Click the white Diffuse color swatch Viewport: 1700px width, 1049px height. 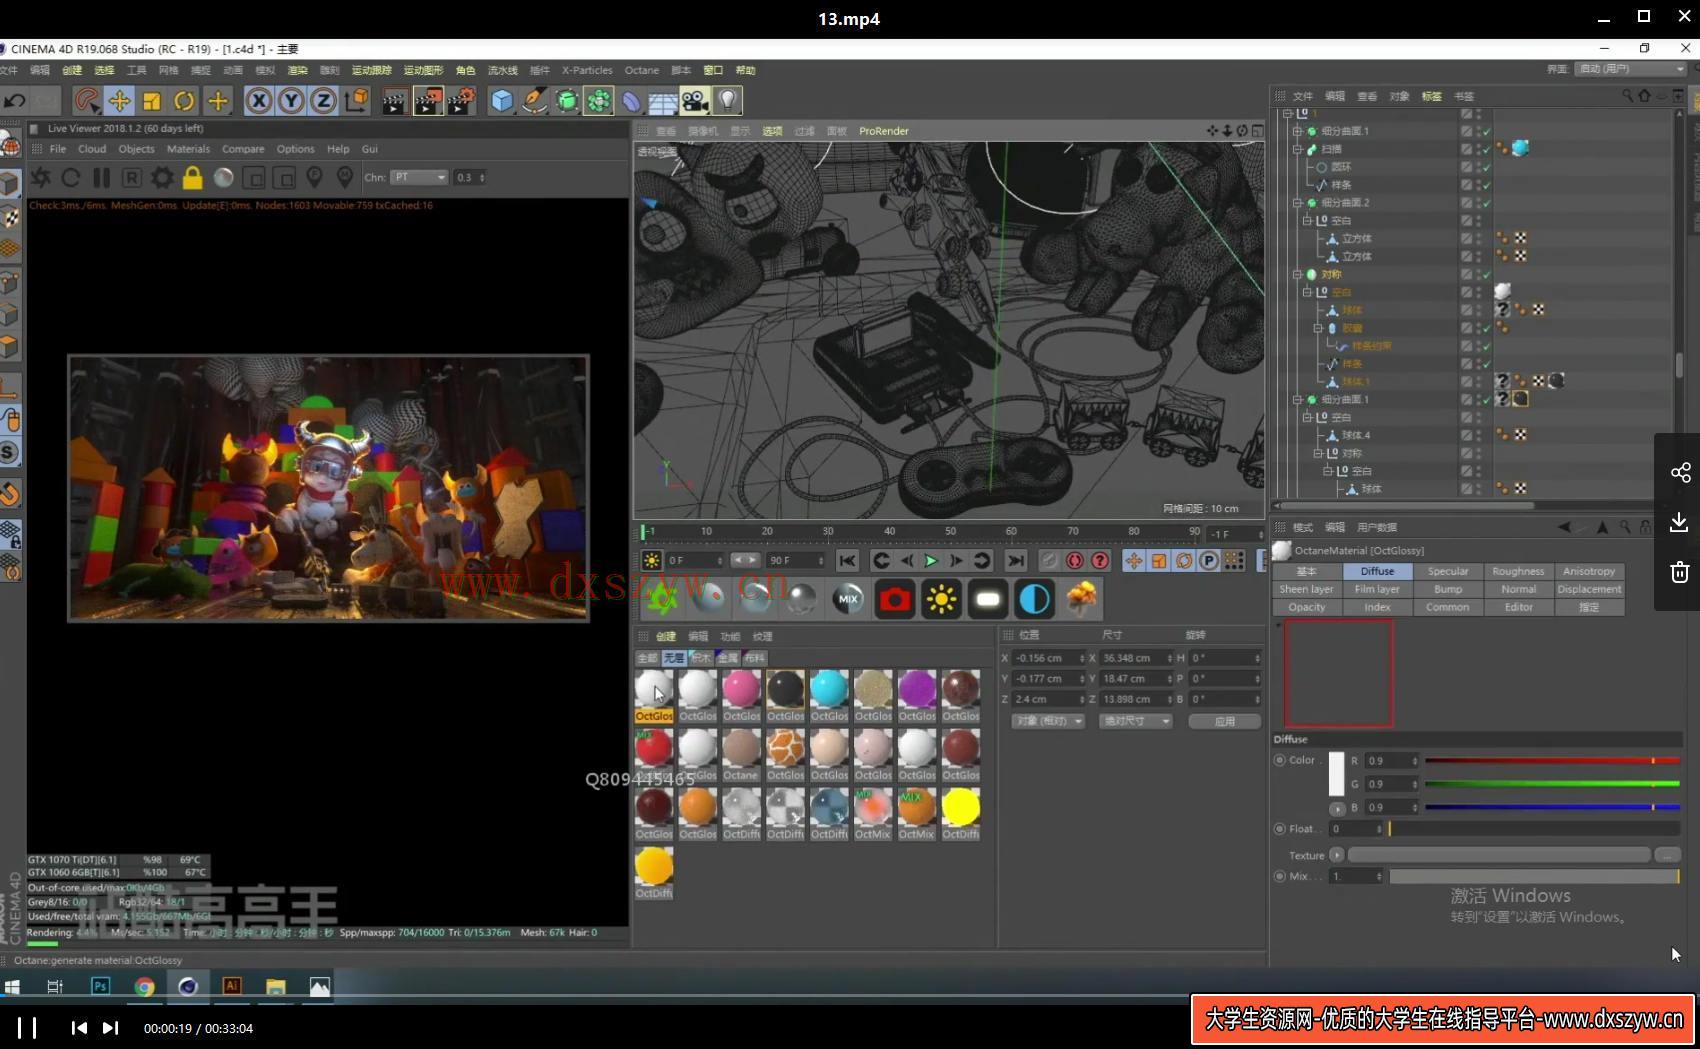coord(1336,774)
